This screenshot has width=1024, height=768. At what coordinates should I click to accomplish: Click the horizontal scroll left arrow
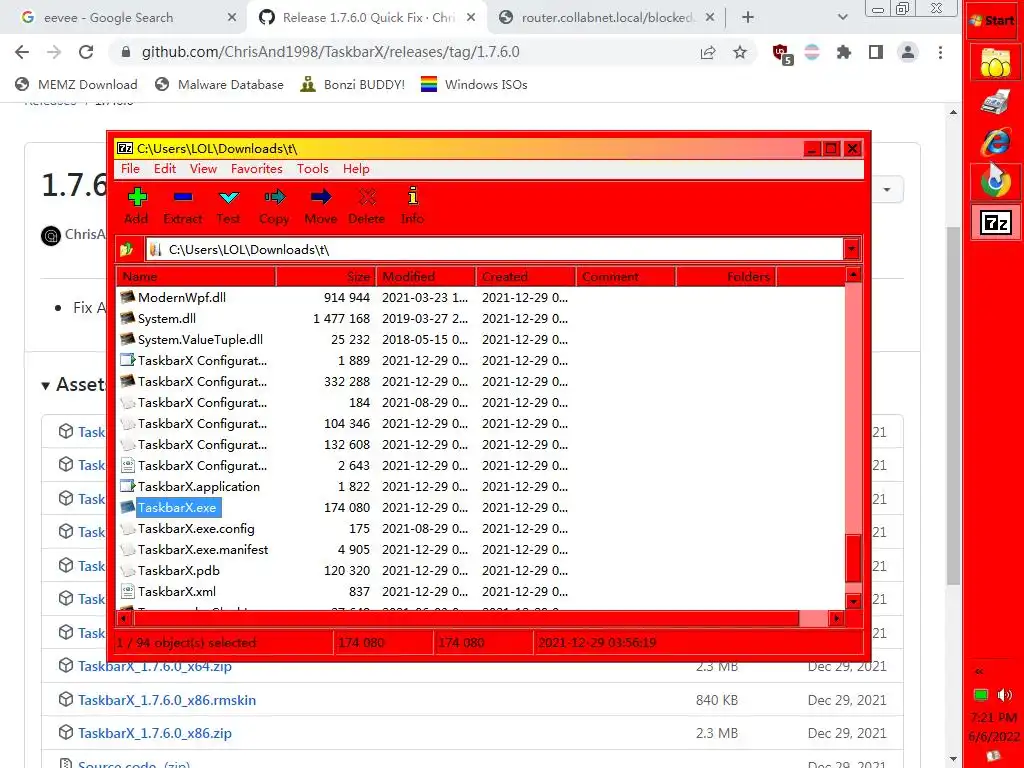pyautogui.click(x=124, y=618)
